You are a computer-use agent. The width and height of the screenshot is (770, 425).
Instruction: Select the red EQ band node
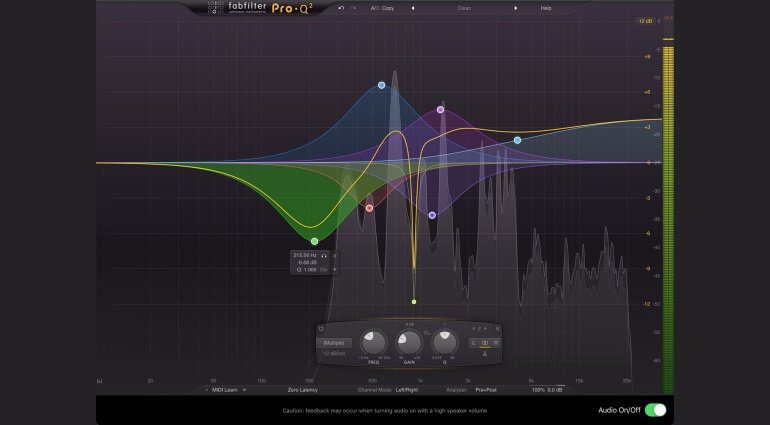pos(369,208)
